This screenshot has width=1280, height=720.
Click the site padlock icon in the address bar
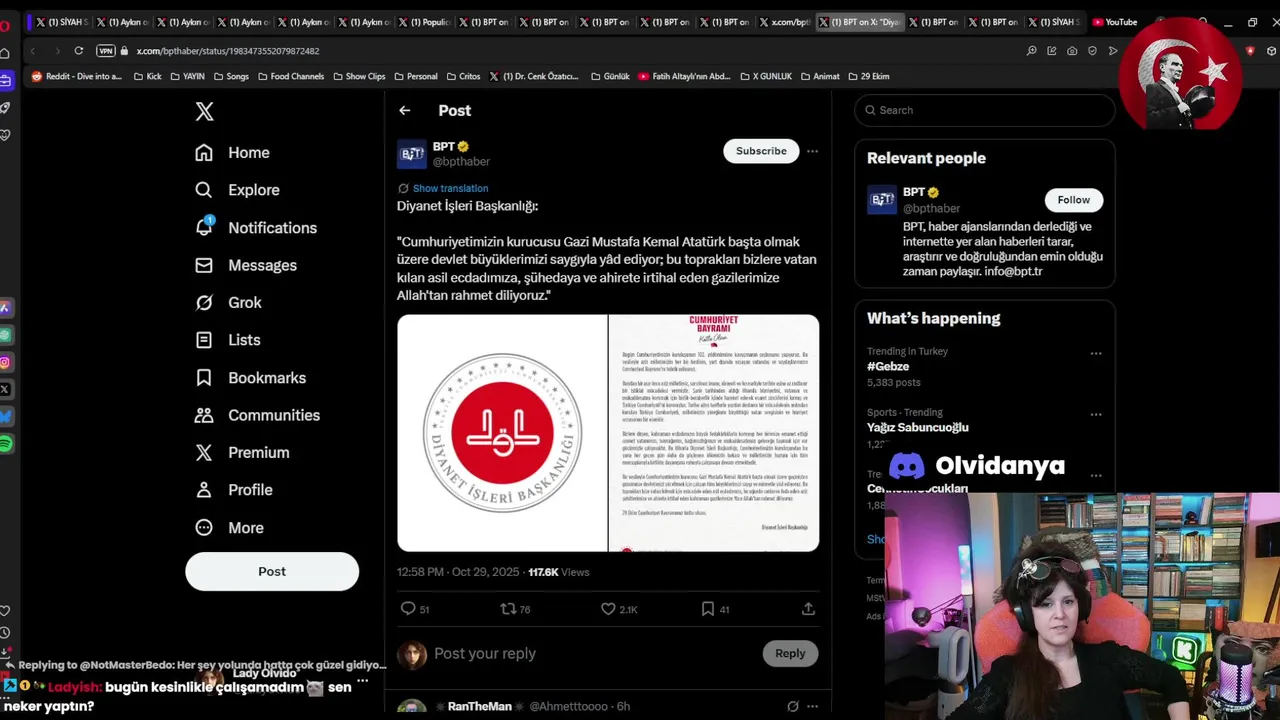[125, 51]
